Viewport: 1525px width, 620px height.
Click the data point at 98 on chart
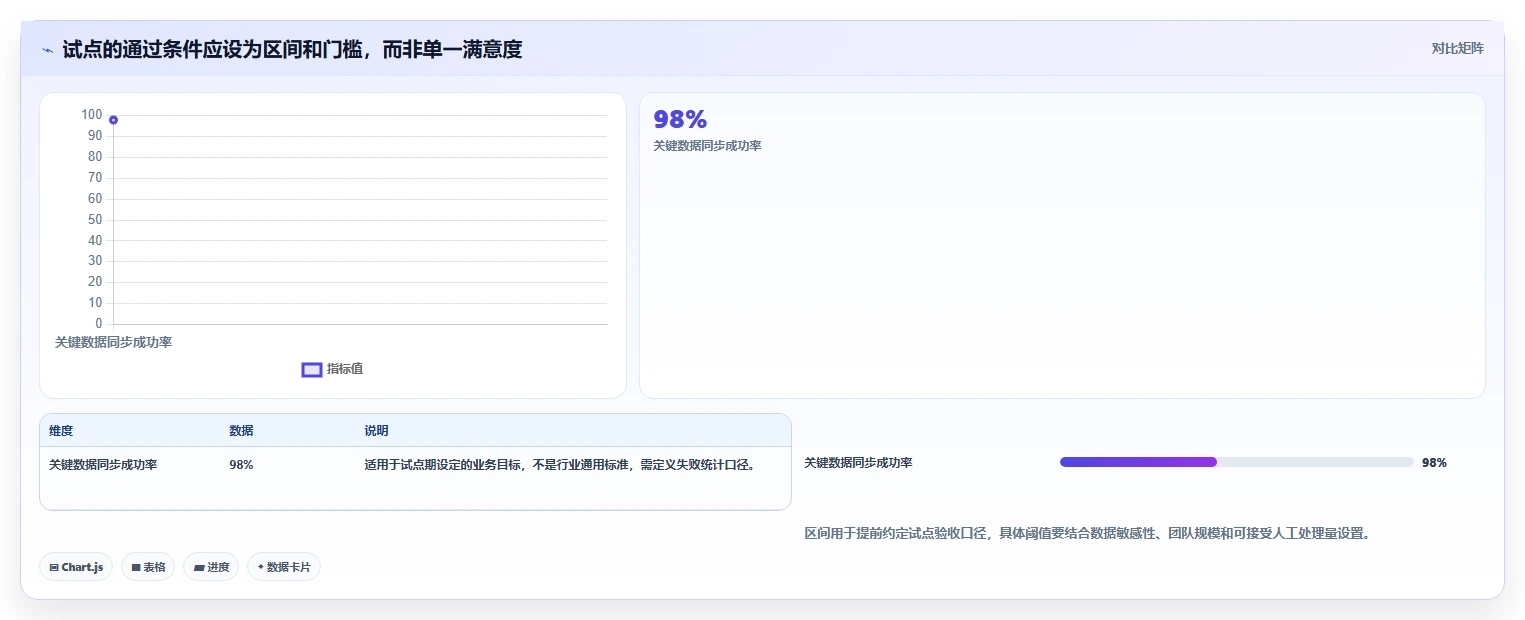[113, 120]
